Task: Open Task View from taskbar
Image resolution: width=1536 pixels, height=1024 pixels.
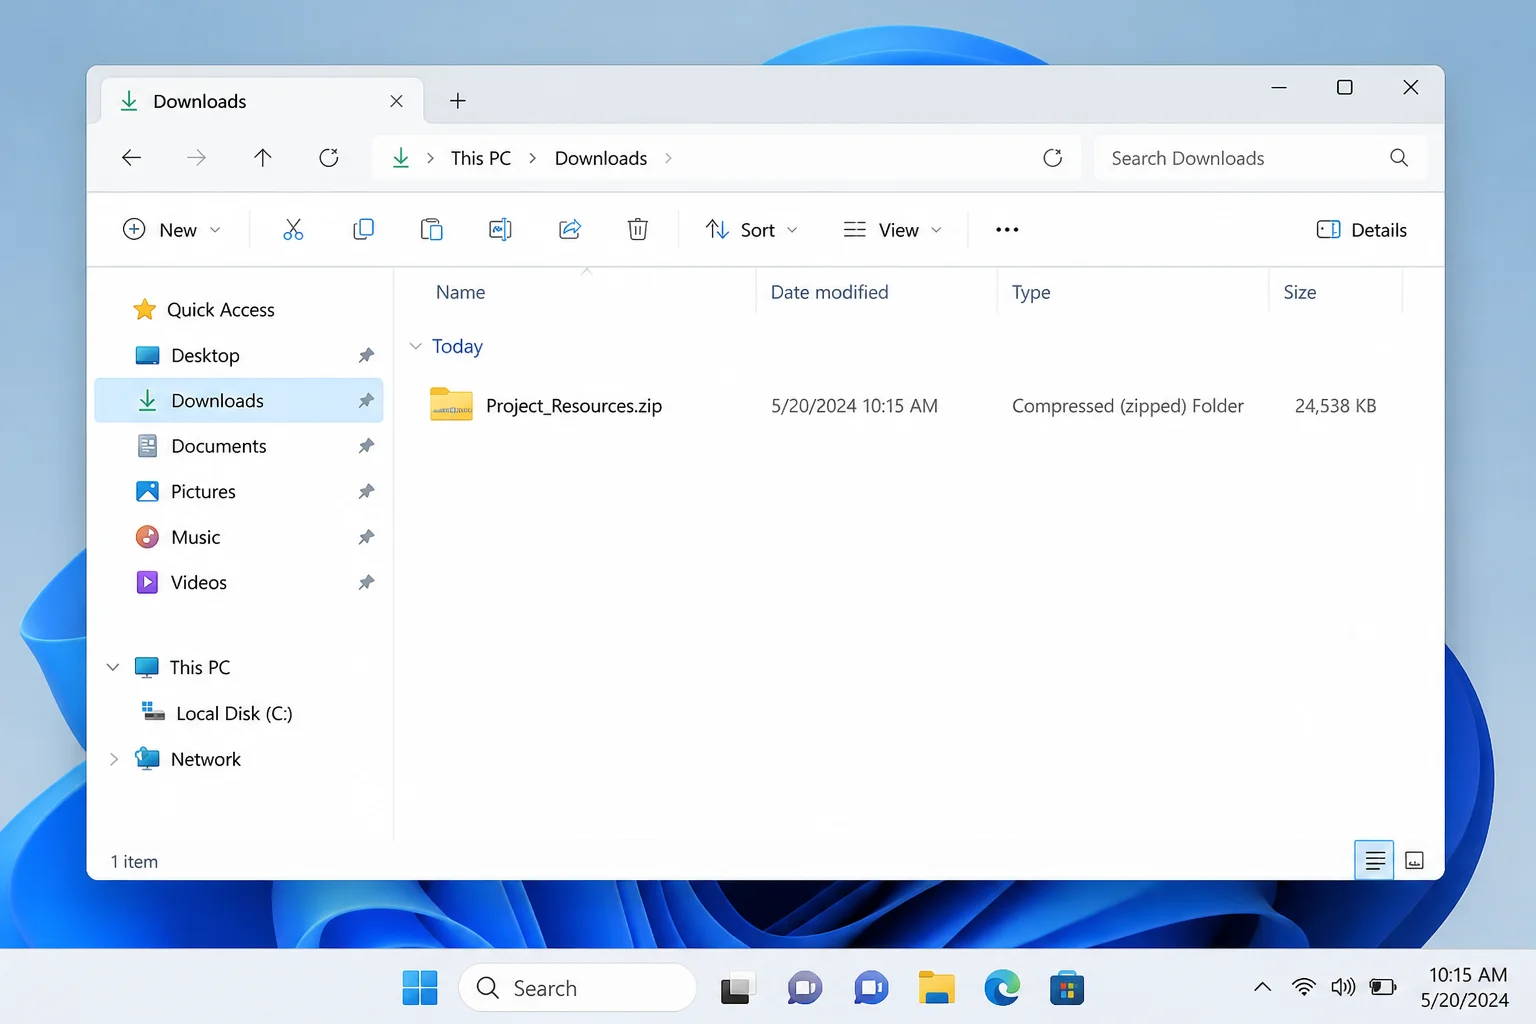Action: (x=738, y=988)
